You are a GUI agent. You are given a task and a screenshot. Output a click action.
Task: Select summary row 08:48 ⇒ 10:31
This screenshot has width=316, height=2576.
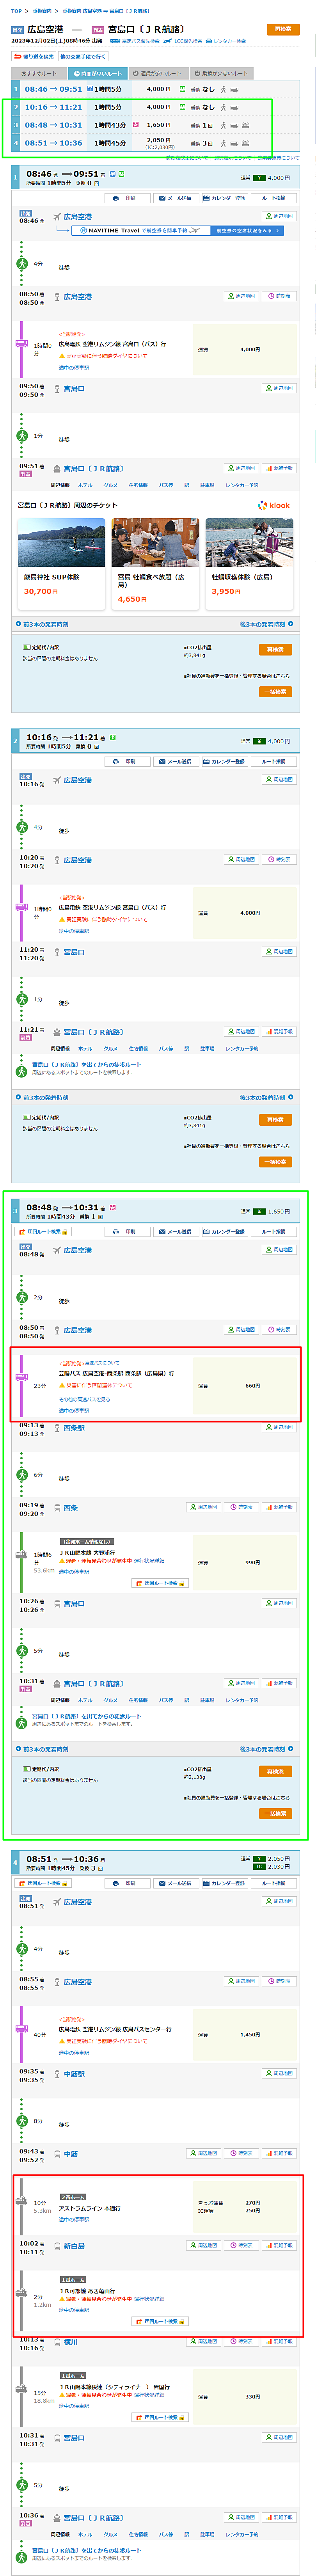point(155,125)
